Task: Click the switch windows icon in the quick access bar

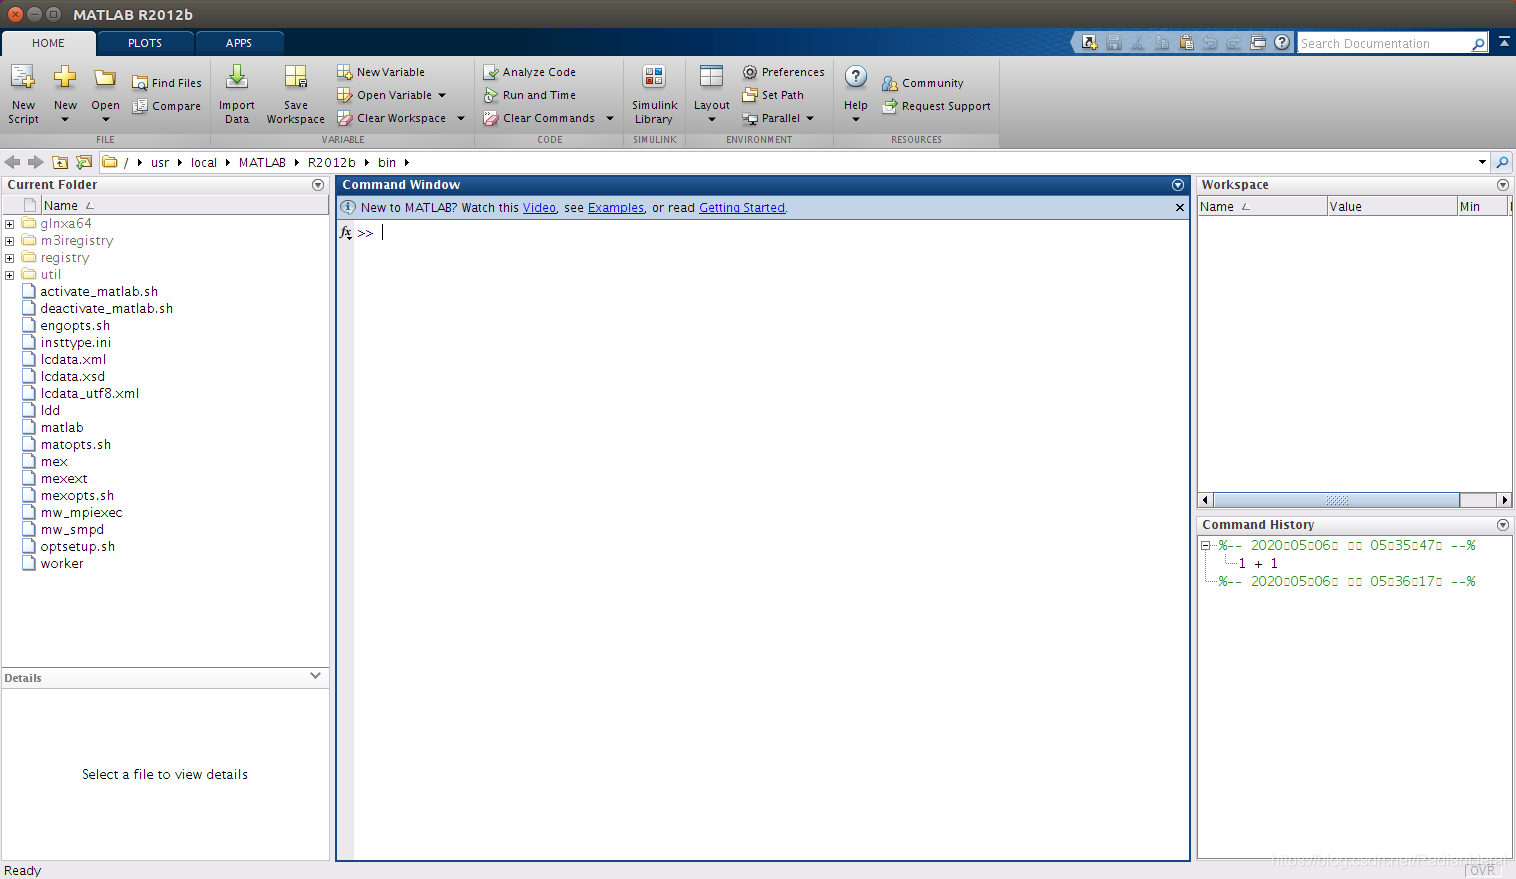Action: (1258, 43)
